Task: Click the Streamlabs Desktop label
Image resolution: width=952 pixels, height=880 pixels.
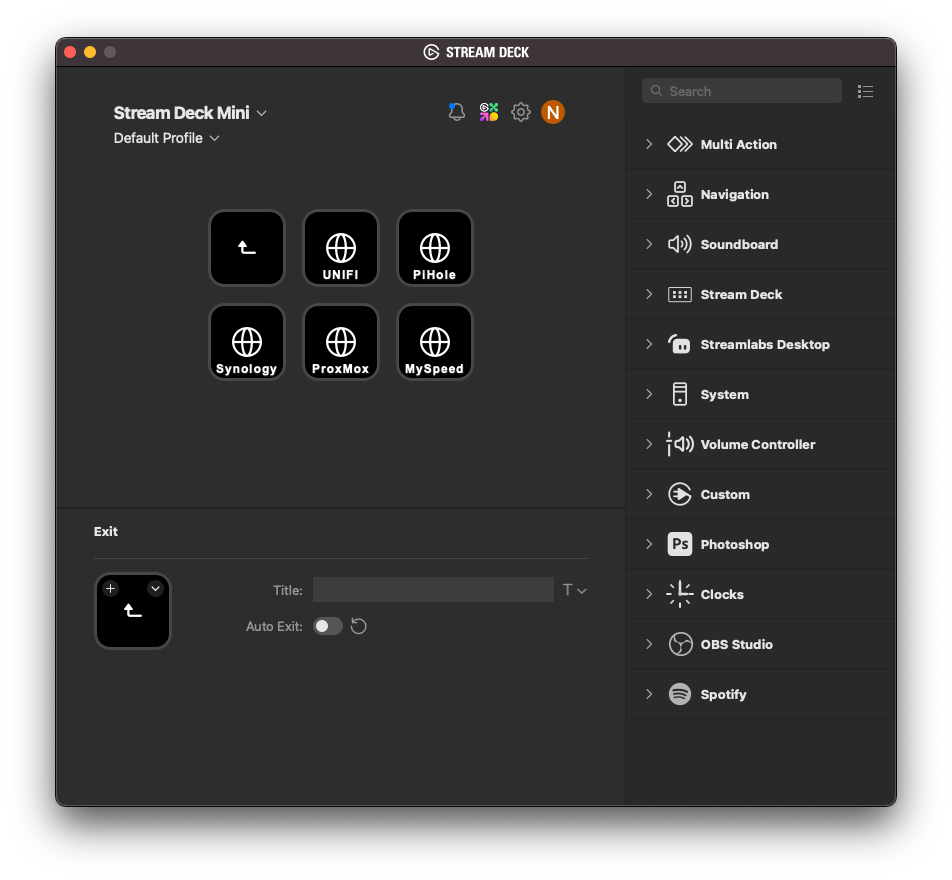Action: 765,344
